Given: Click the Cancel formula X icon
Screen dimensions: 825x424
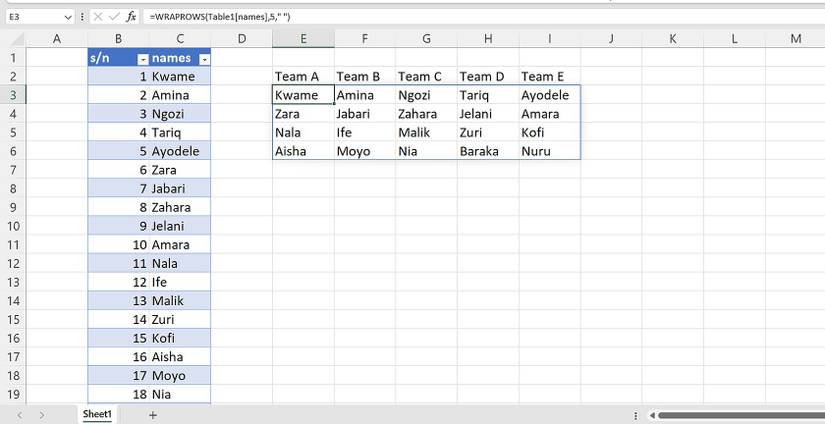Looking at the screenshot, I should [x=100, y=17].
